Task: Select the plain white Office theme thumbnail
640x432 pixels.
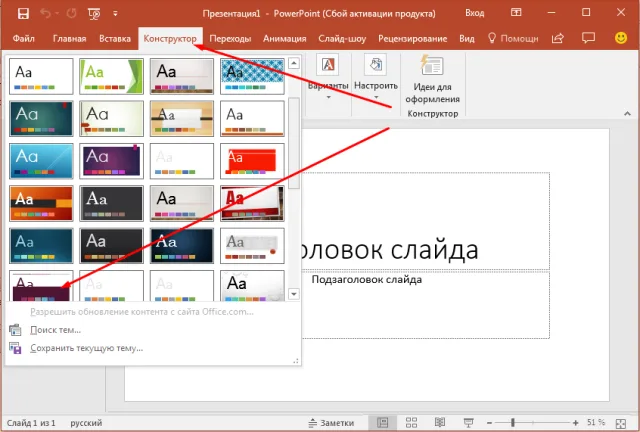Action: pos(41,76)
